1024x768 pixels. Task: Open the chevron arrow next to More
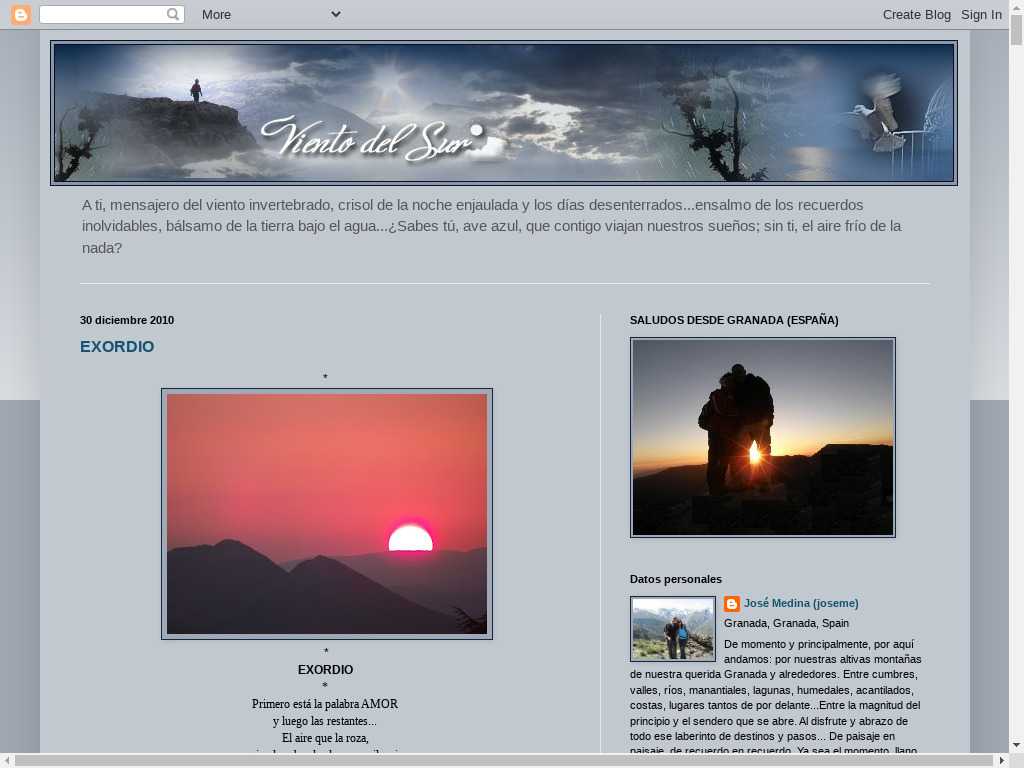point(336,14)
